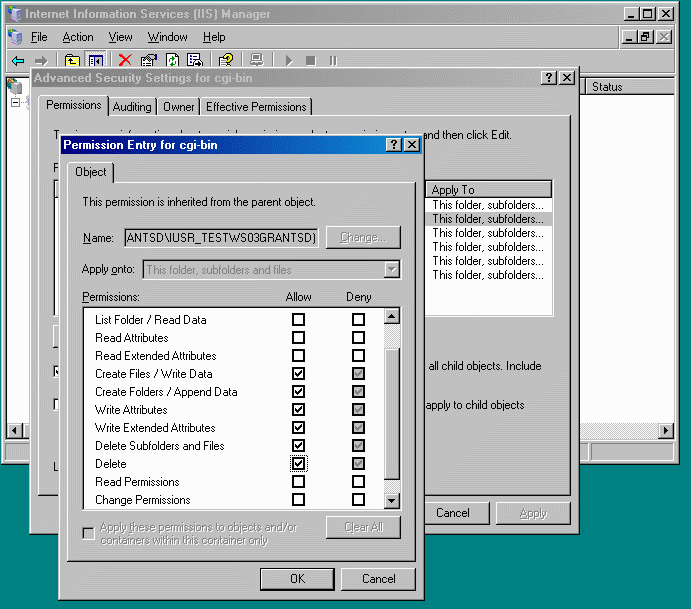Click the Back arrow in IIS toolbar
The image size is (691, 609).
coord(18,60)
